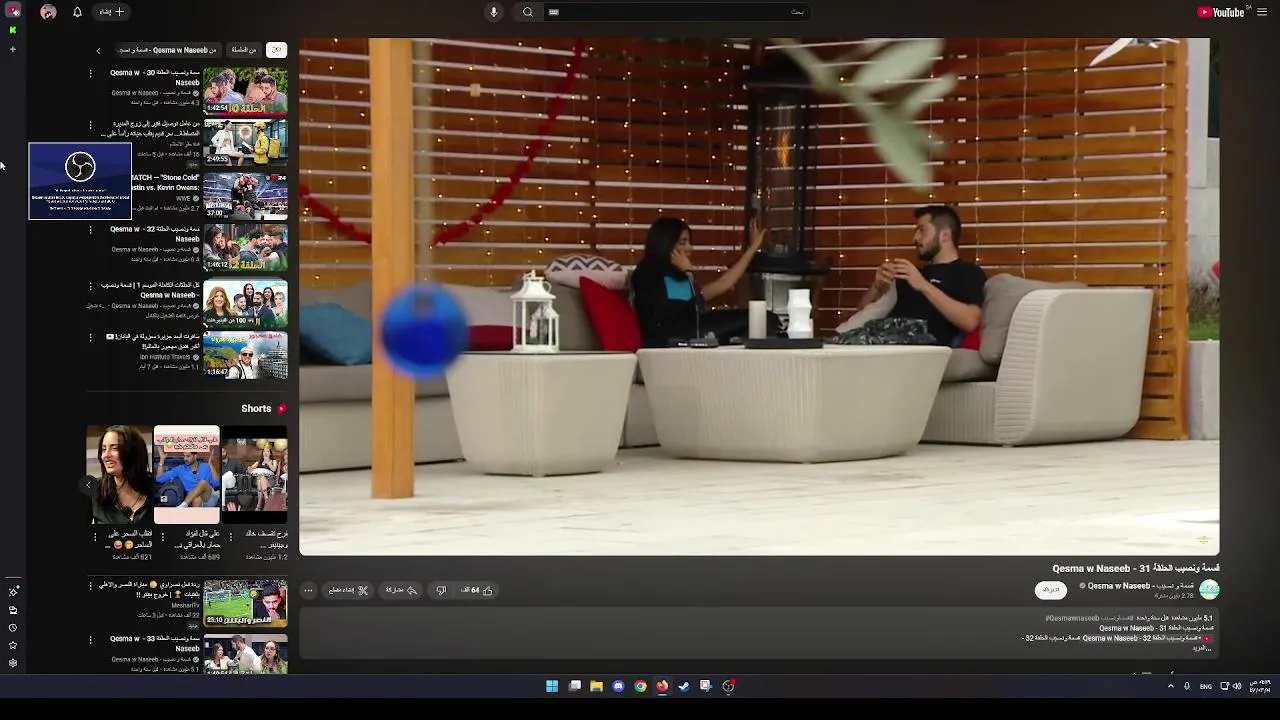Open Discord from the taskbar

[618, 686]
